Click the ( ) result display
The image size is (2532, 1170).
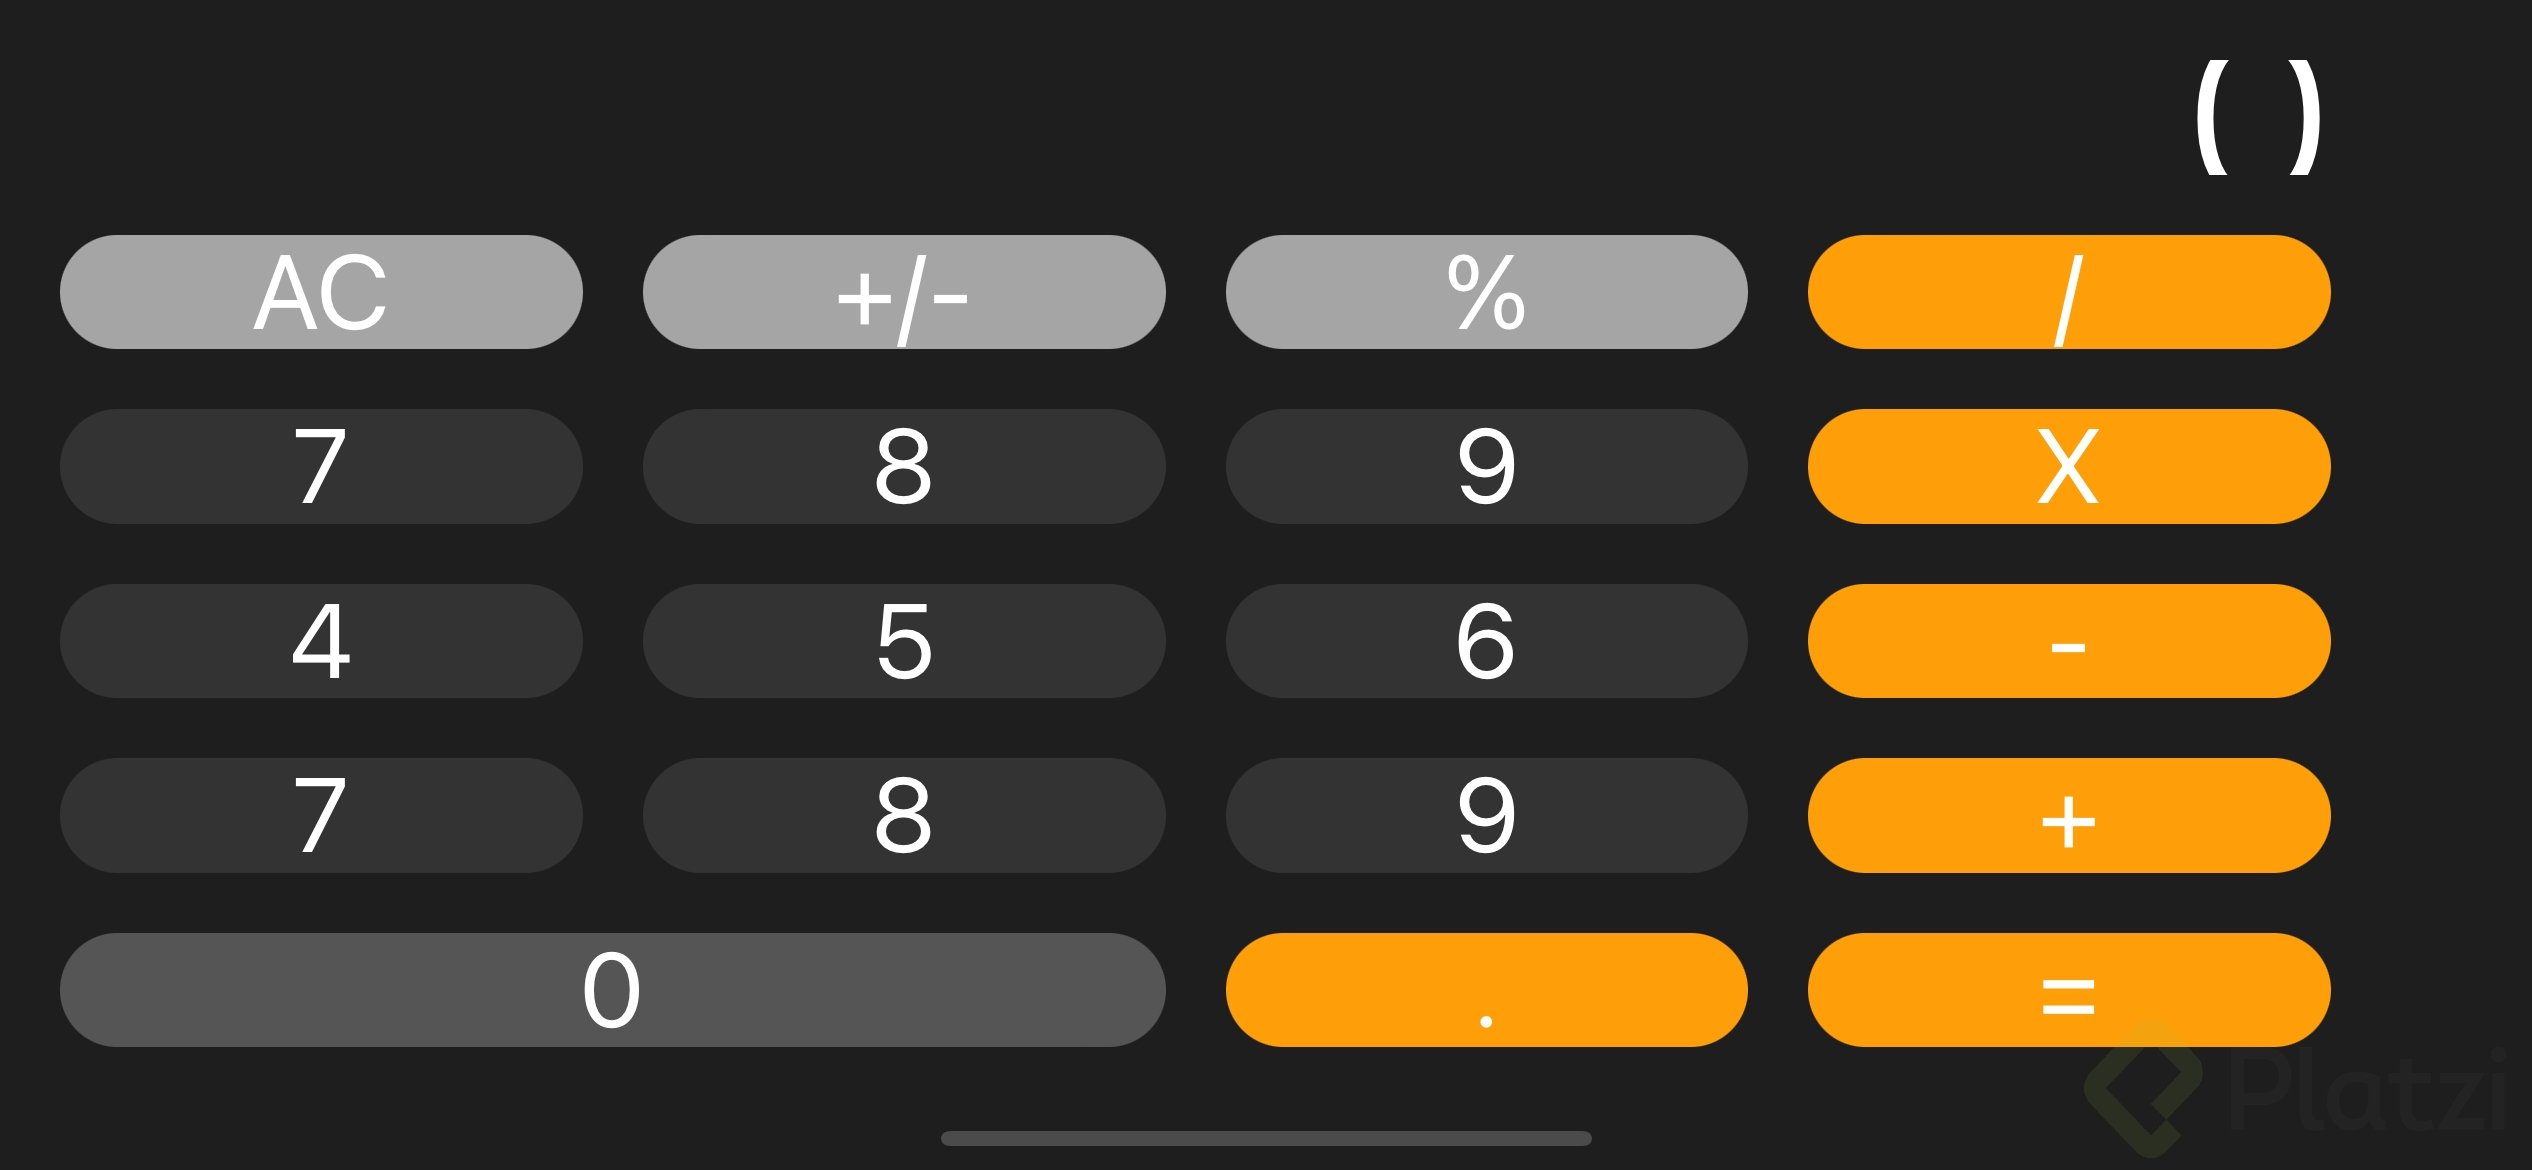(x=2258, y=116)
